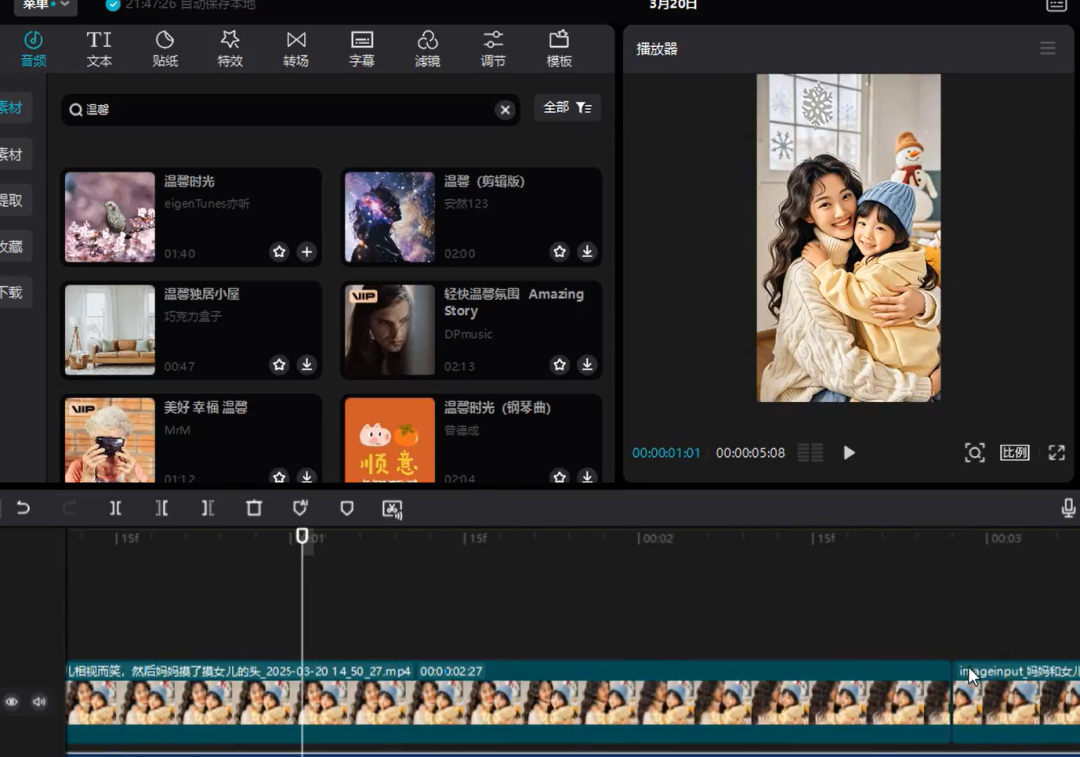
Task: Expand the 菜单 dropdown menu
Action: (x=46, y=5)
